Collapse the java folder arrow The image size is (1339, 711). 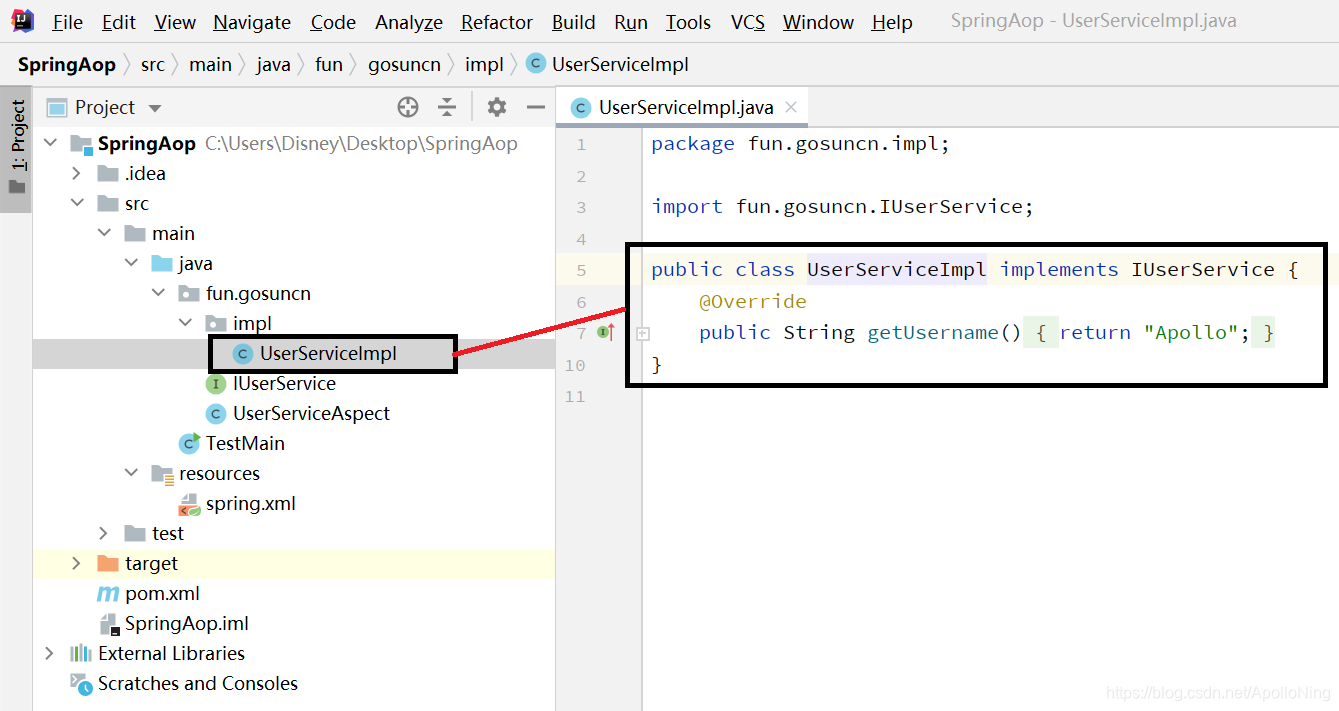pyautogui.click(x=131, y=264)
